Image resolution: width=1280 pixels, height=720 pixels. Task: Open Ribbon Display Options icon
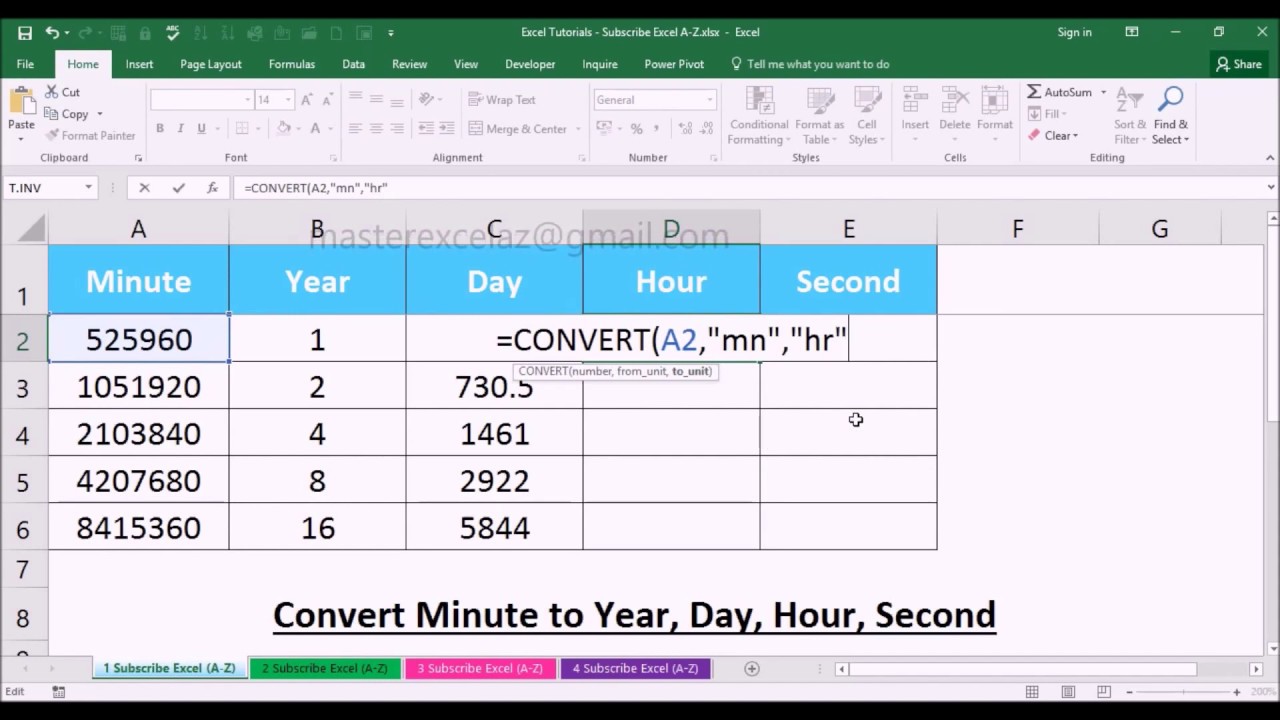(x=1132, y=32)
